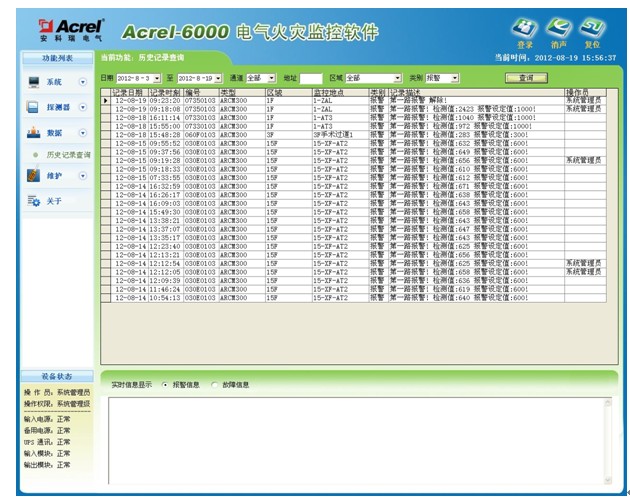
Task: Click cell 060F0103 in 编号 column
Action: [x=200, y=135]
